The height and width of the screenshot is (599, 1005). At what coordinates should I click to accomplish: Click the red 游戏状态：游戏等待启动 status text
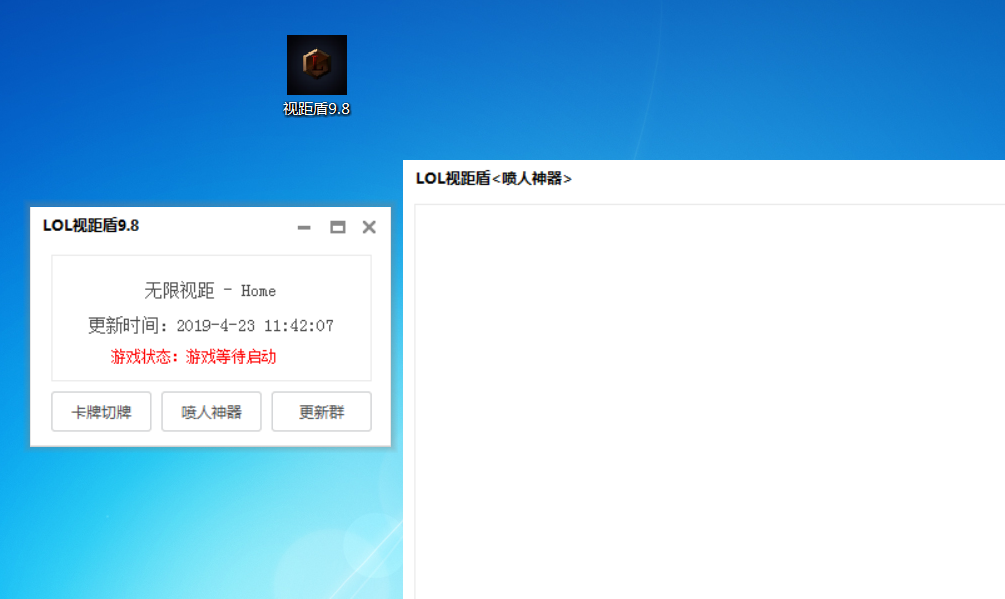pos(194,357)
